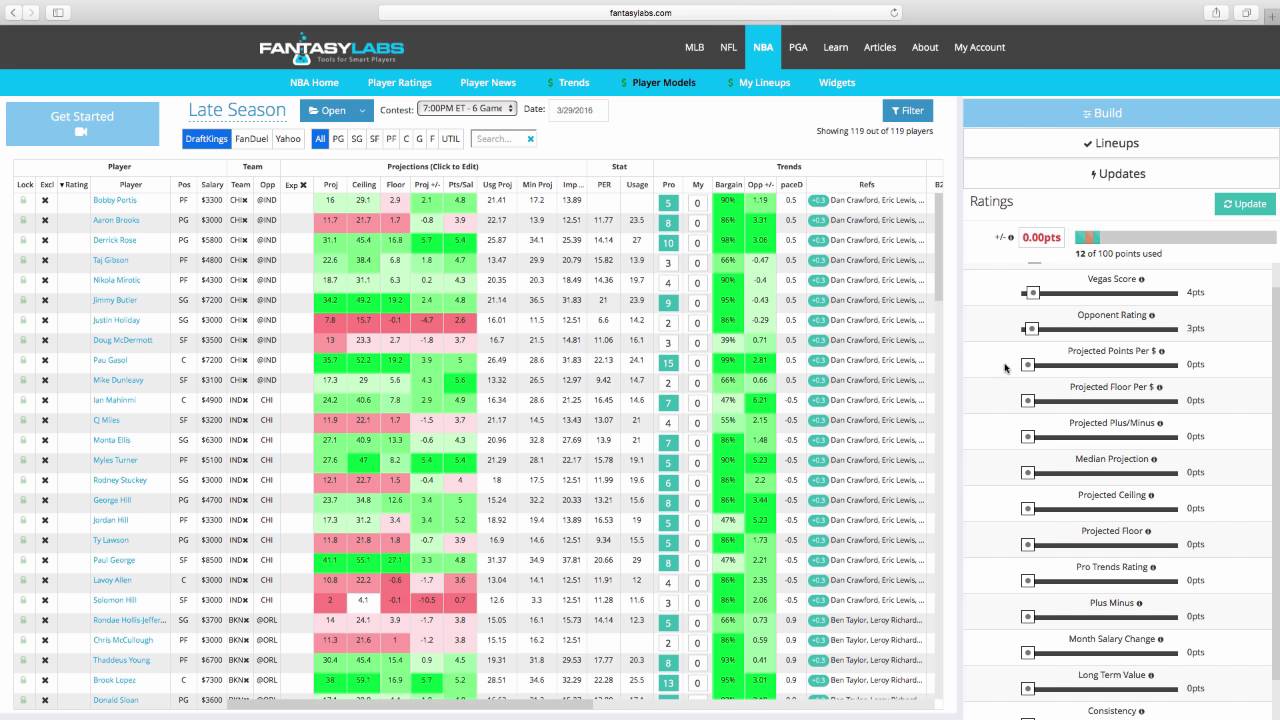Show all tabs in Safari
Viewport: 1280px width, 720px height.
[x=1246, y=12]
